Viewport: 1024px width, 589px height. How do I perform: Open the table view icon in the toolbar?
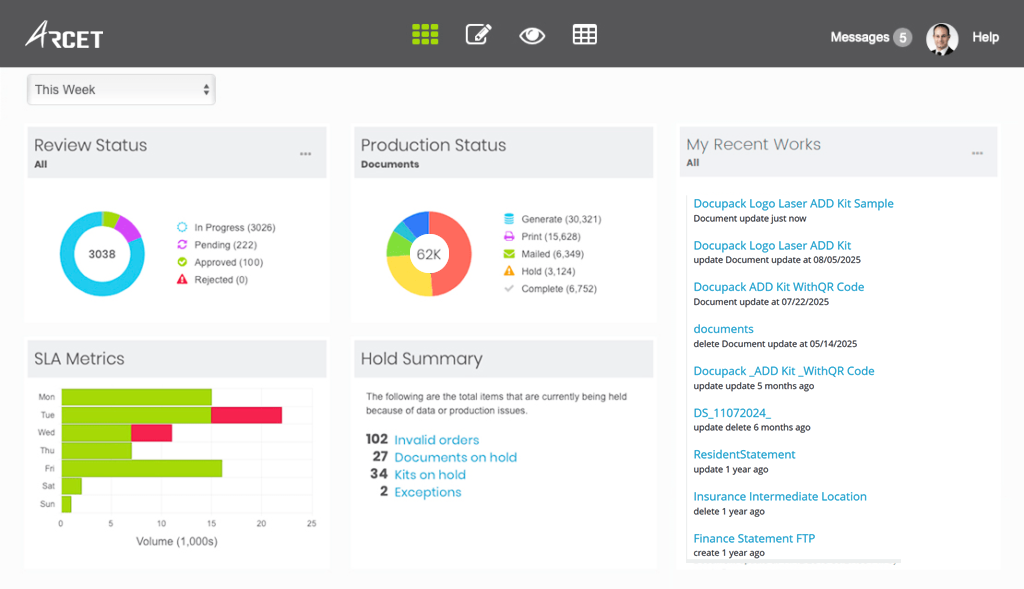tap(584, 33)
